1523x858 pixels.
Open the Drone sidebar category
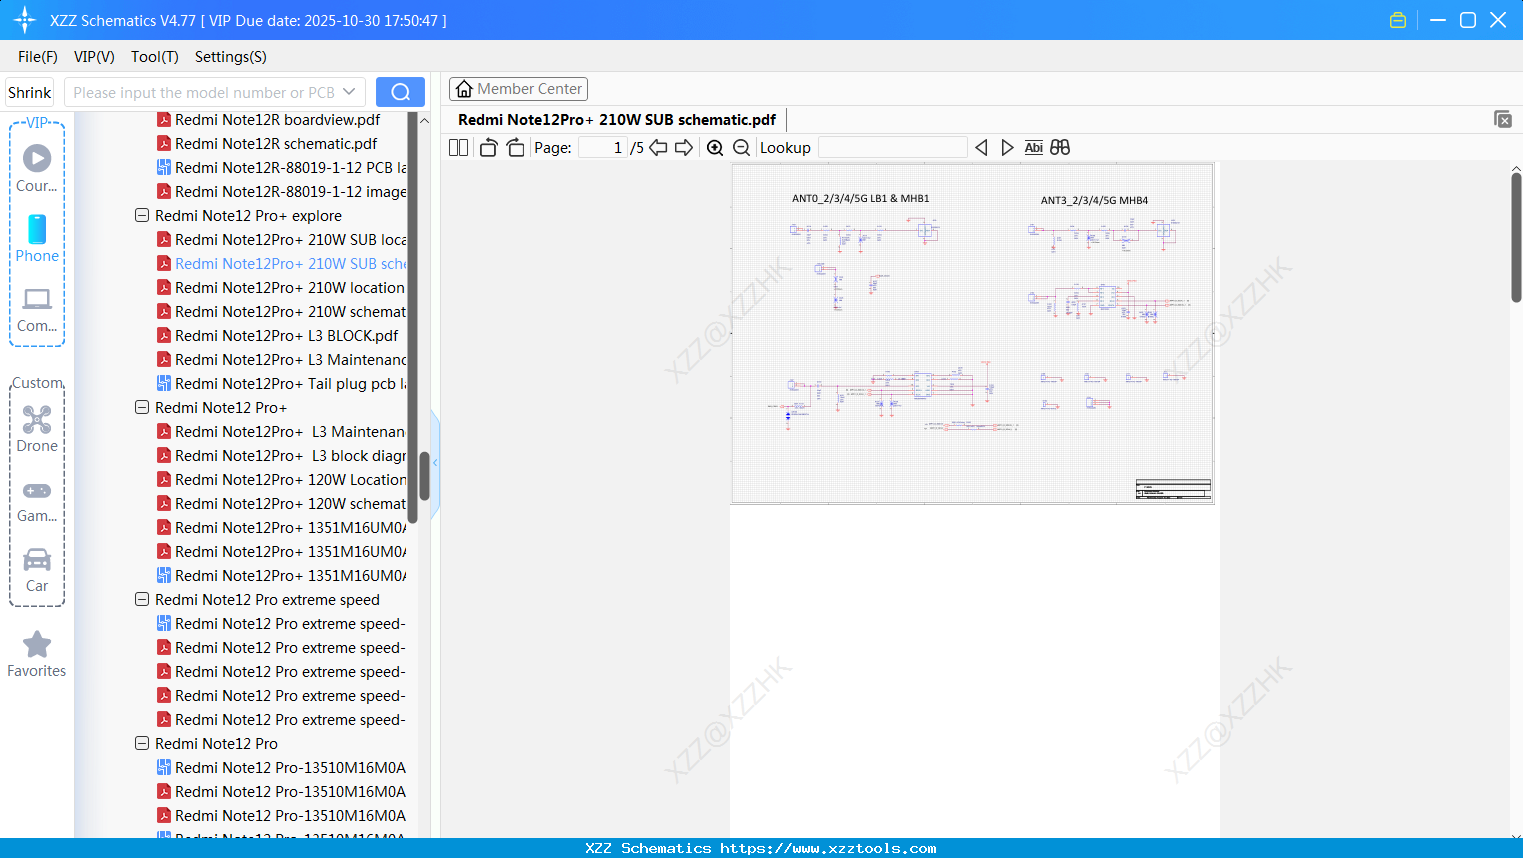pos(37,429)
